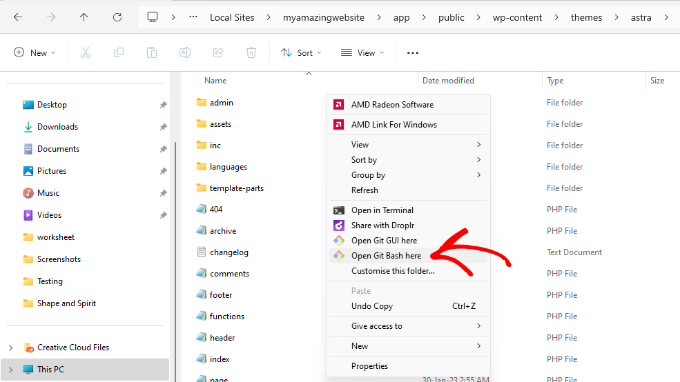Expand the Give access to submenu
680x382 pixels.
[409, 326]
